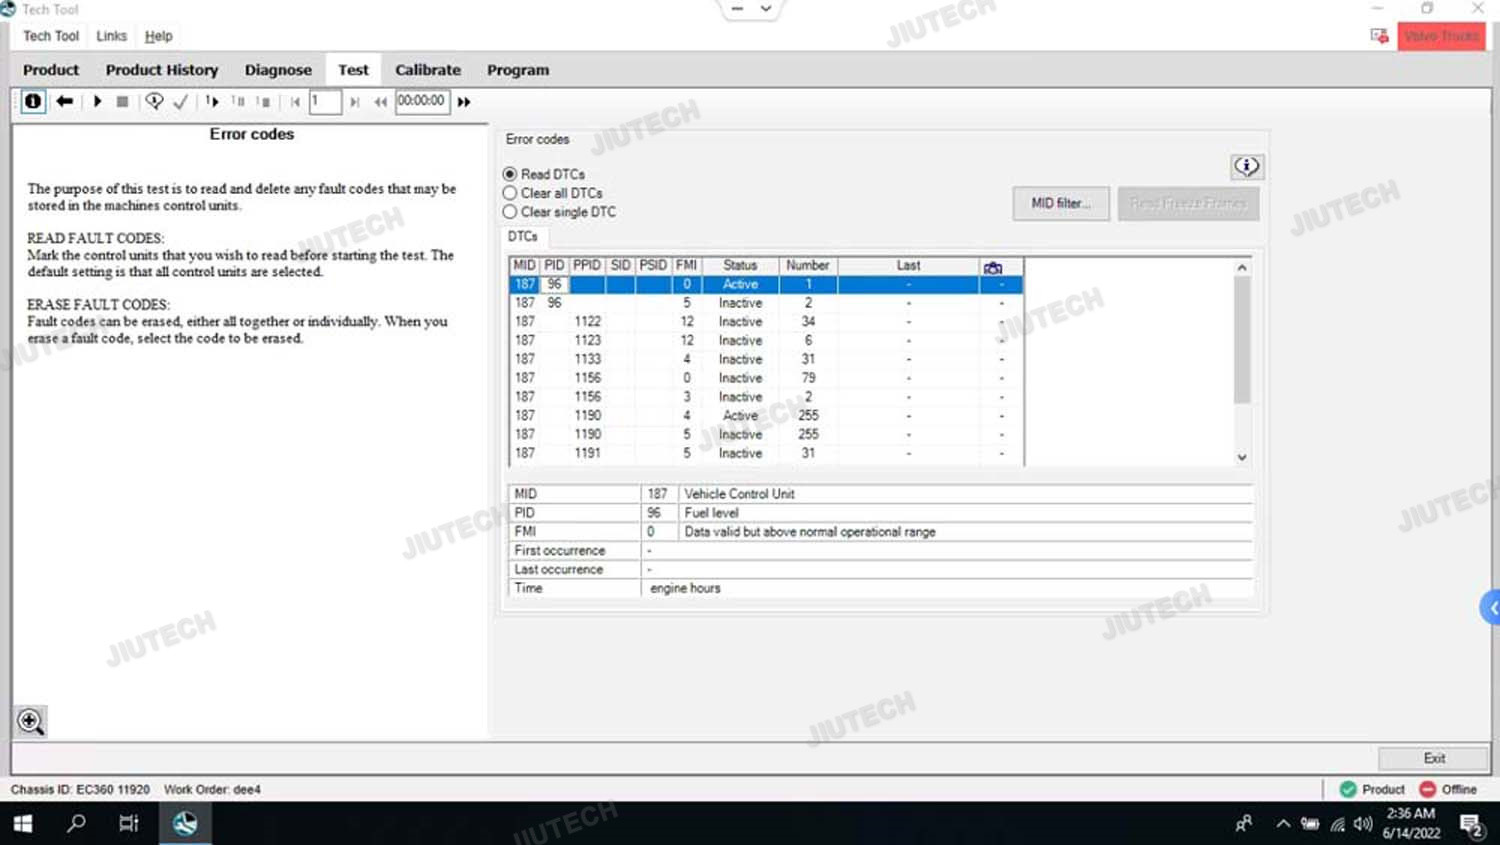Open the Help menu
Image resolution: width=1500 pixels, height=845 pixels.
(x=158, y=36)
